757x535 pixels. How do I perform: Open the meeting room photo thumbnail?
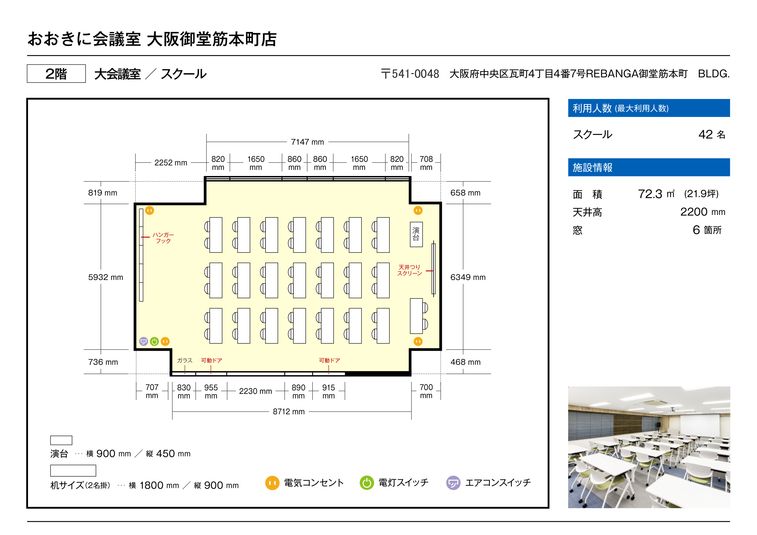point(649,447)
